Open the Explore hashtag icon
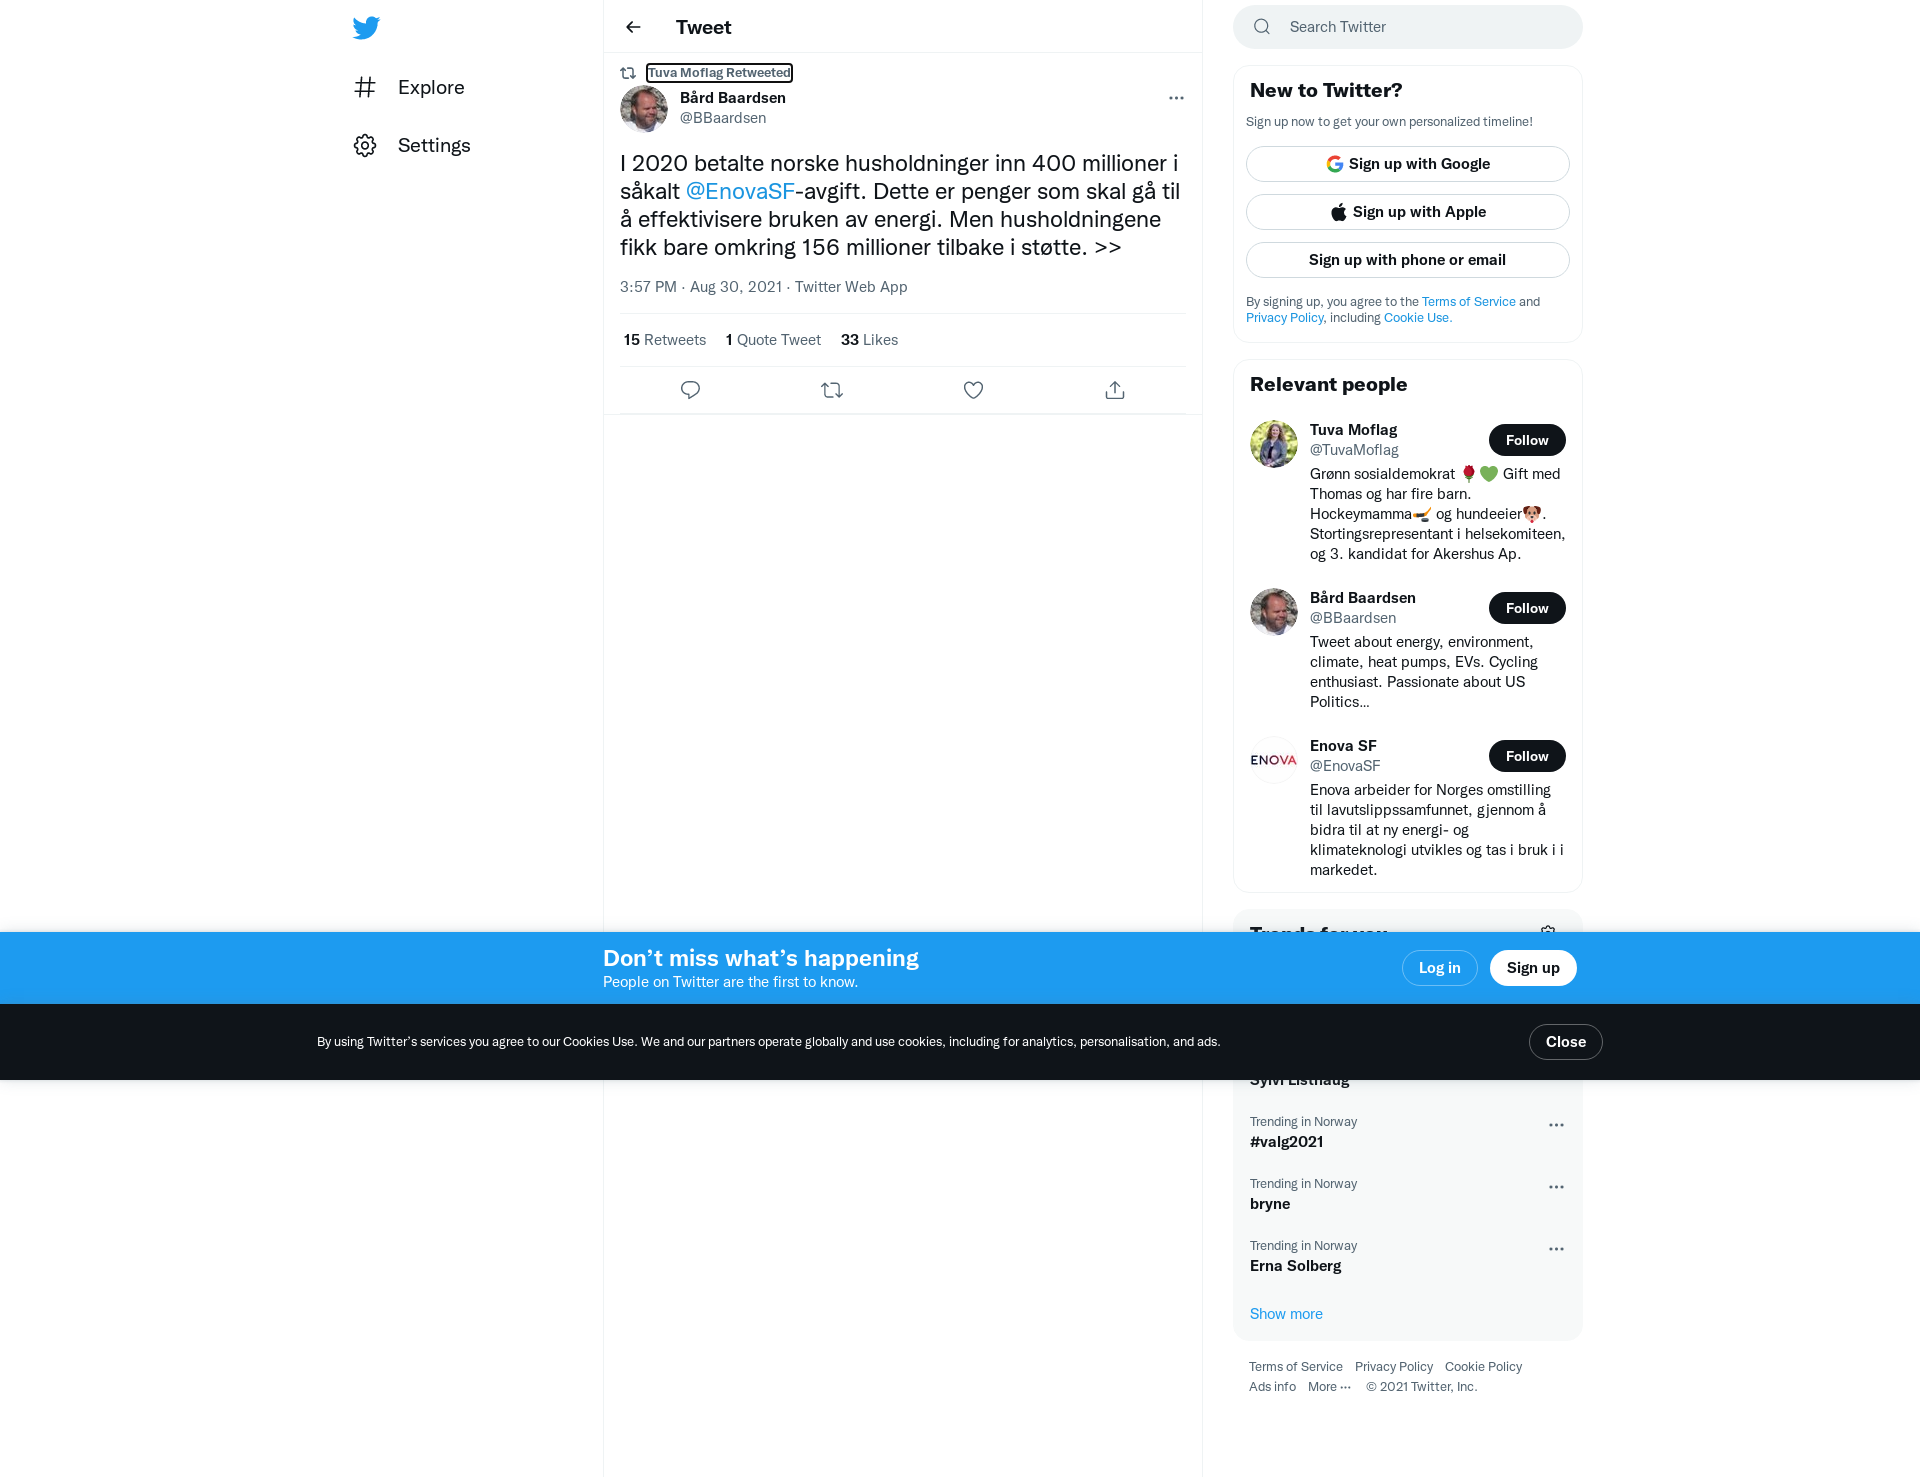This screenshot has width=1920, height=1477. pos(365,87)
